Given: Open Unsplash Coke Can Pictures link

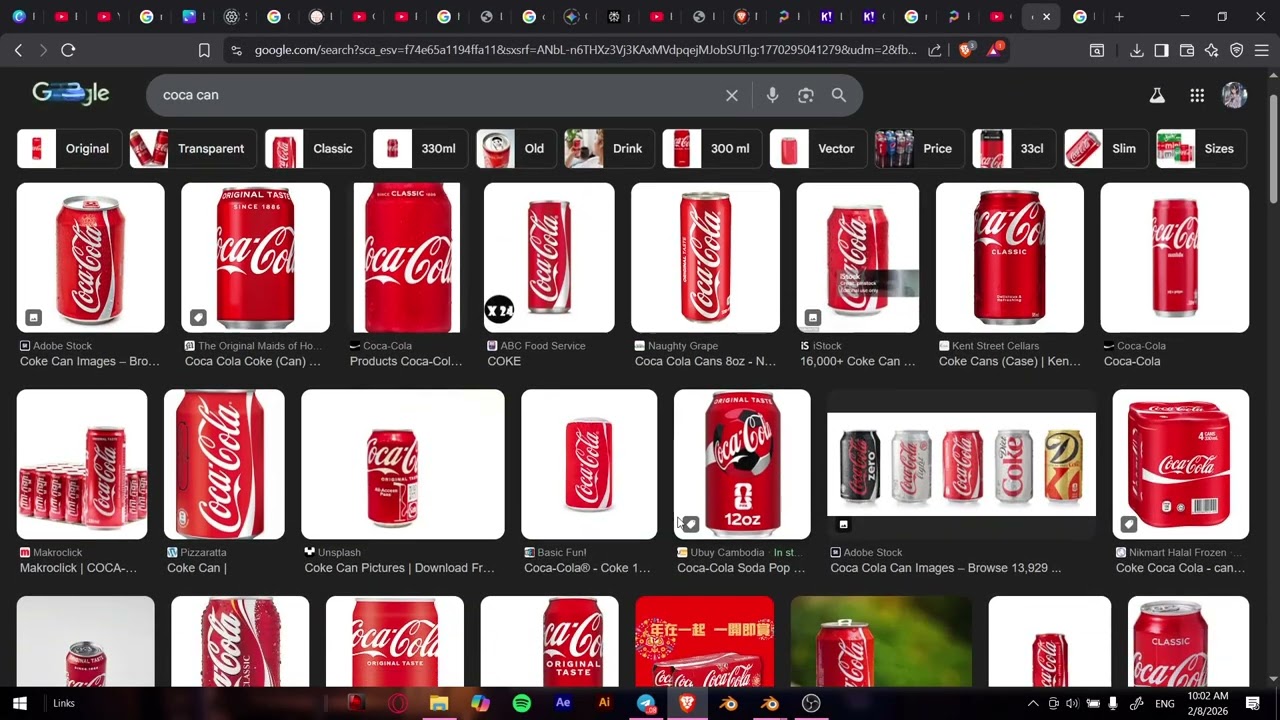Looking at the screenshot, I should [x=400, y=568].
